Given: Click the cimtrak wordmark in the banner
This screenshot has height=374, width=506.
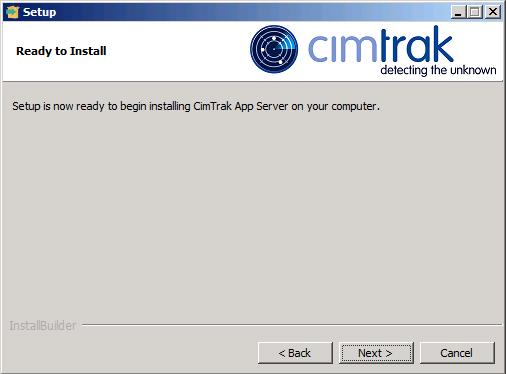Looking at the screenshot, I should point(381,45).
